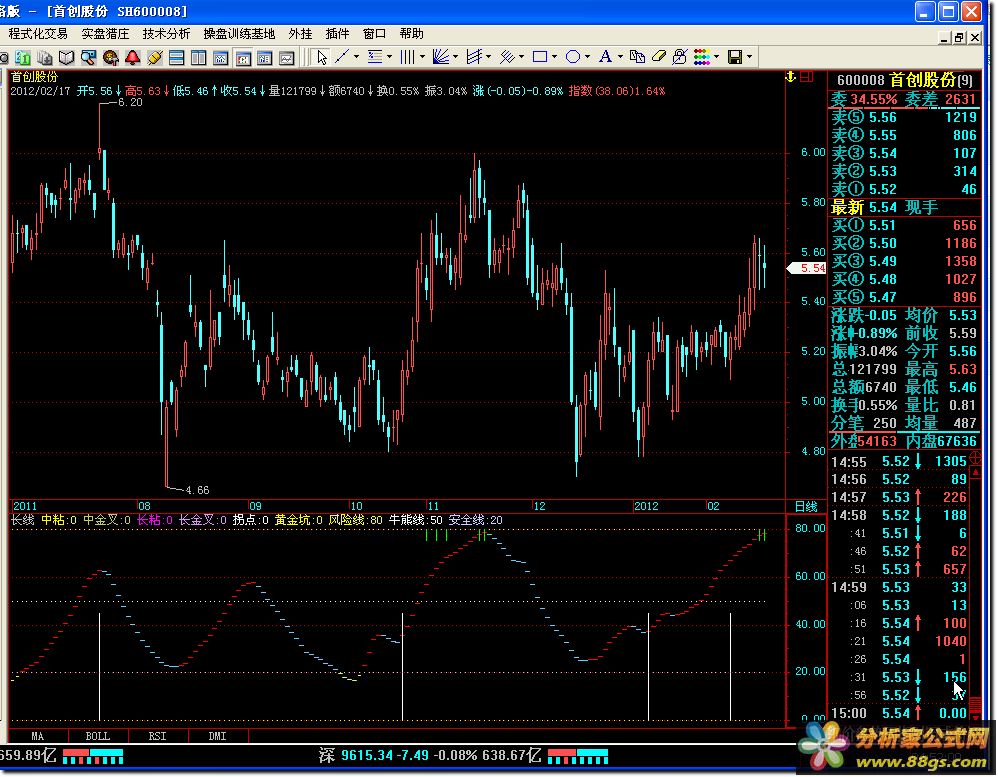Select the horizontal split window layout icon
Viewport: 998px width, 777px height.
(x=176, y=58)
